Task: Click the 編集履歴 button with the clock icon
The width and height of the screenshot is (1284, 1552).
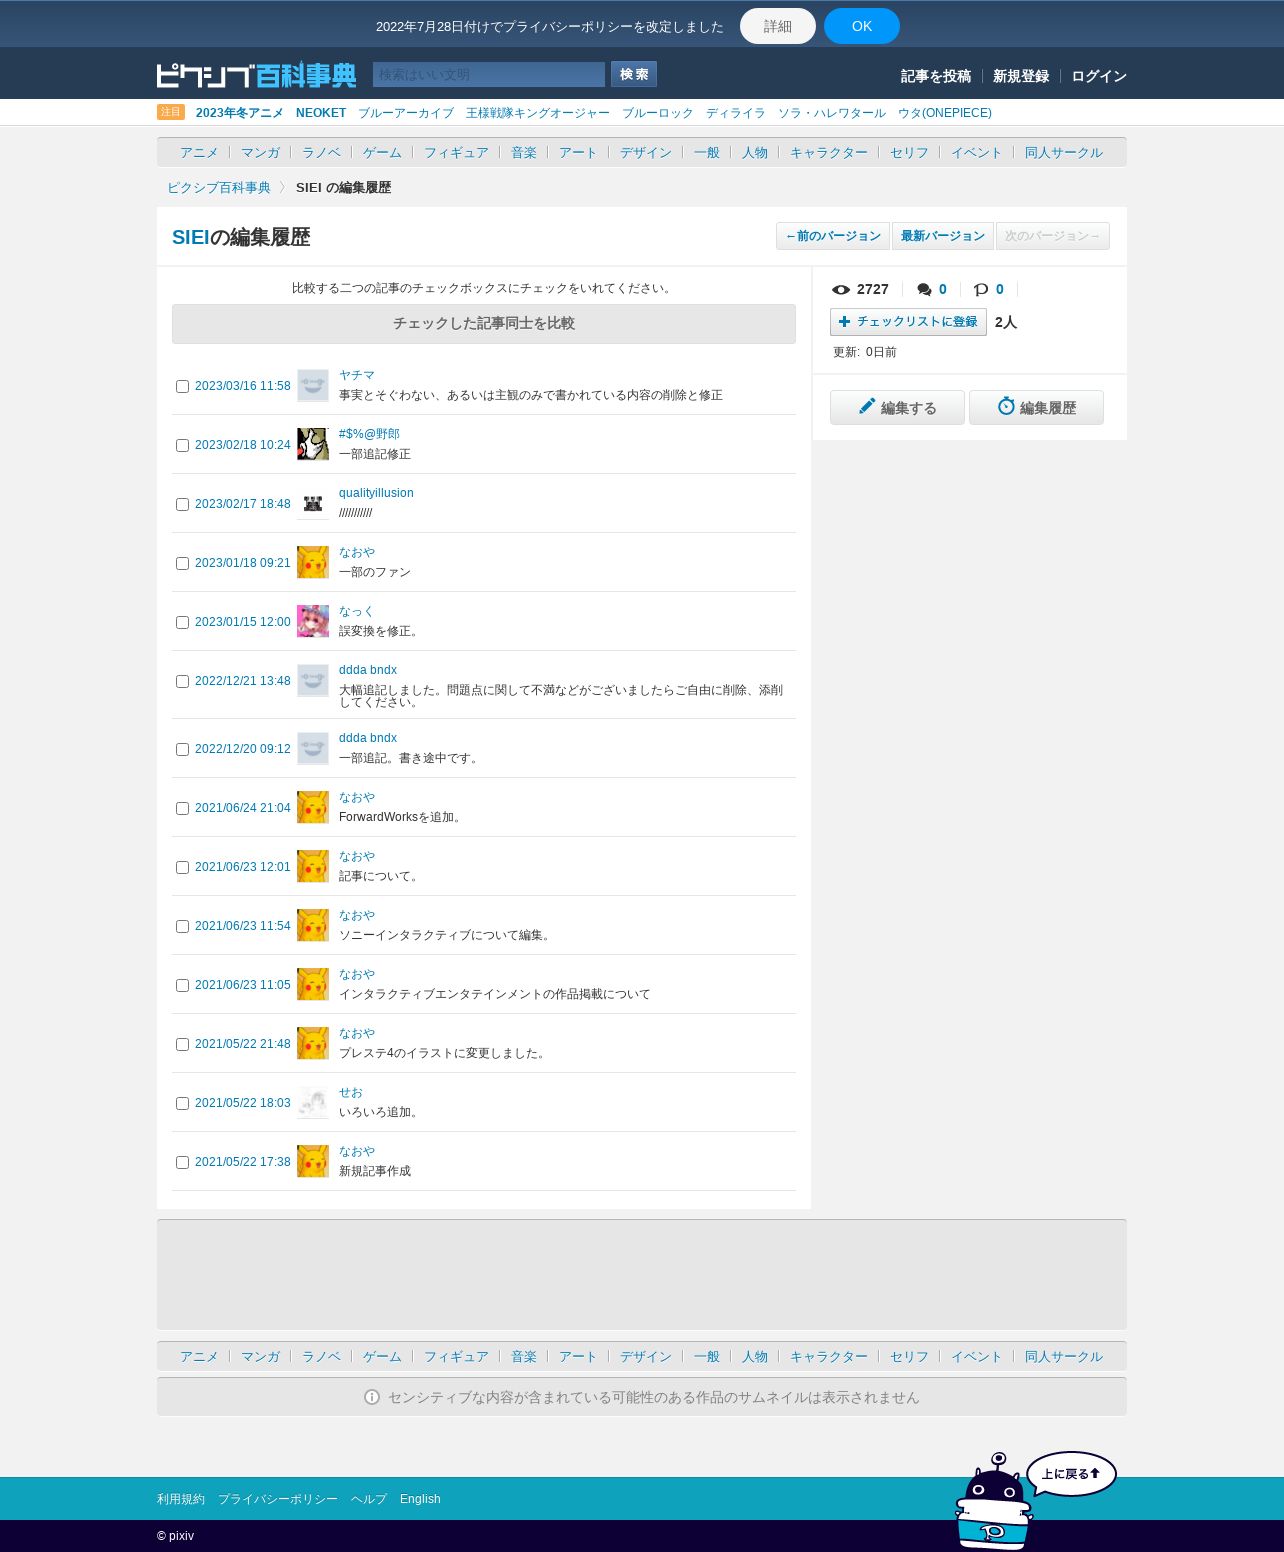Action: 1036,408
